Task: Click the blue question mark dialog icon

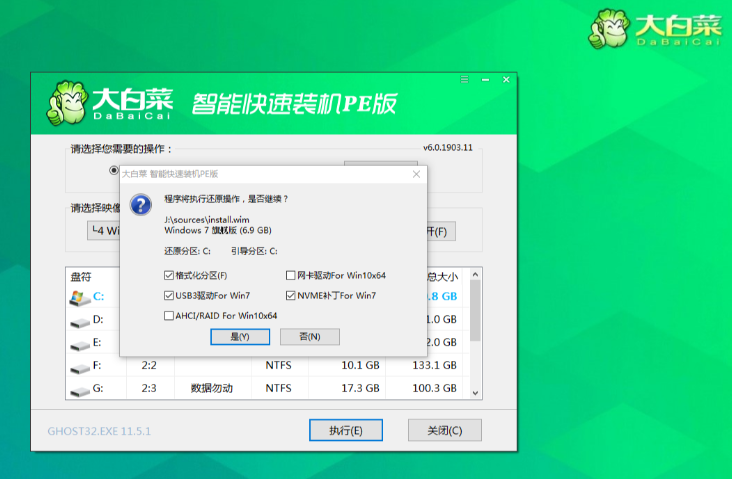Action: tap(141, 204)
